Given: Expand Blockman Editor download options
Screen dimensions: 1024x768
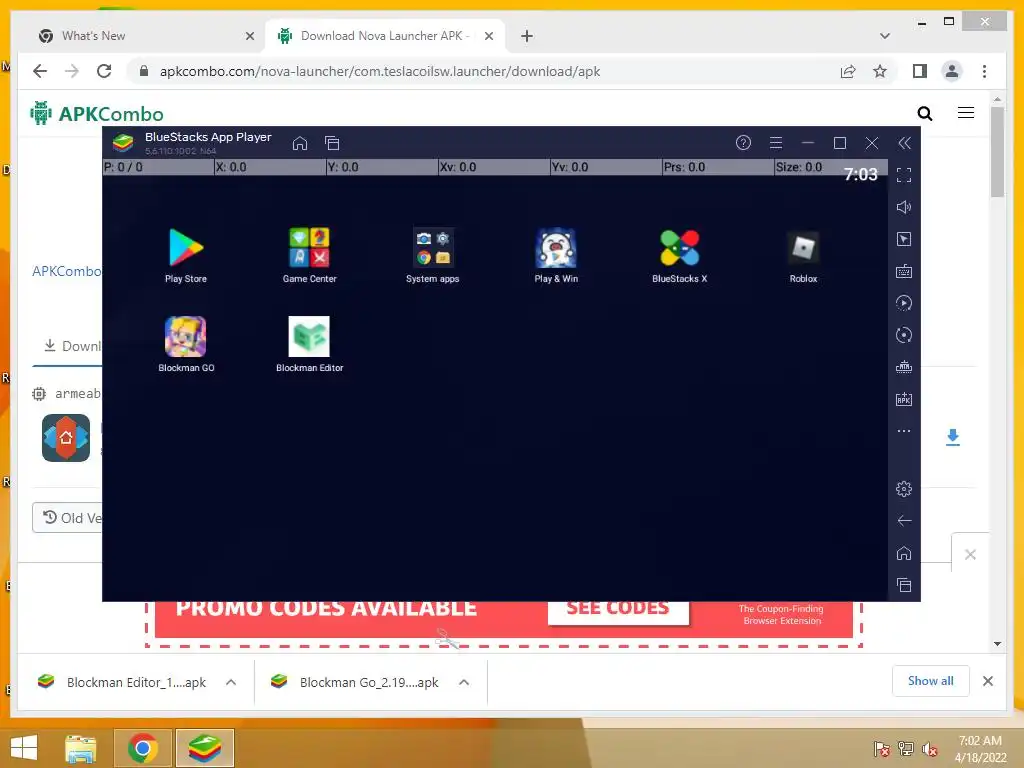Looking at the screenshot, I should coord(231,682).
